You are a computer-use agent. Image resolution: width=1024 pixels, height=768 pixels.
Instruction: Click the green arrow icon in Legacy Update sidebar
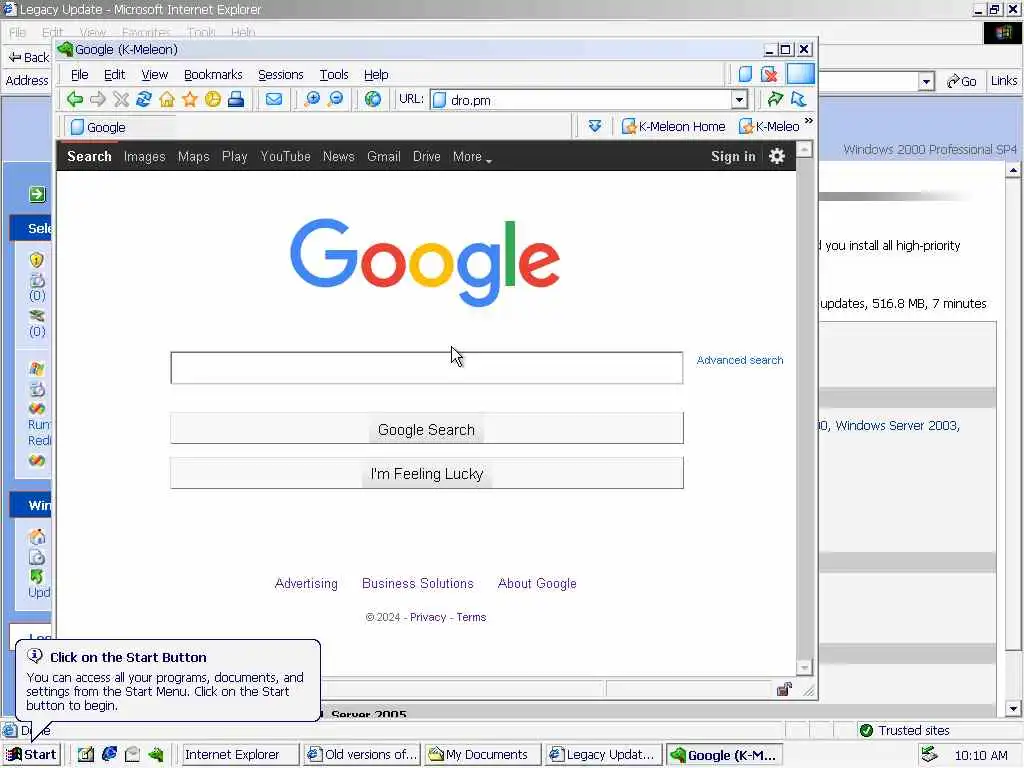click(37, 194)
